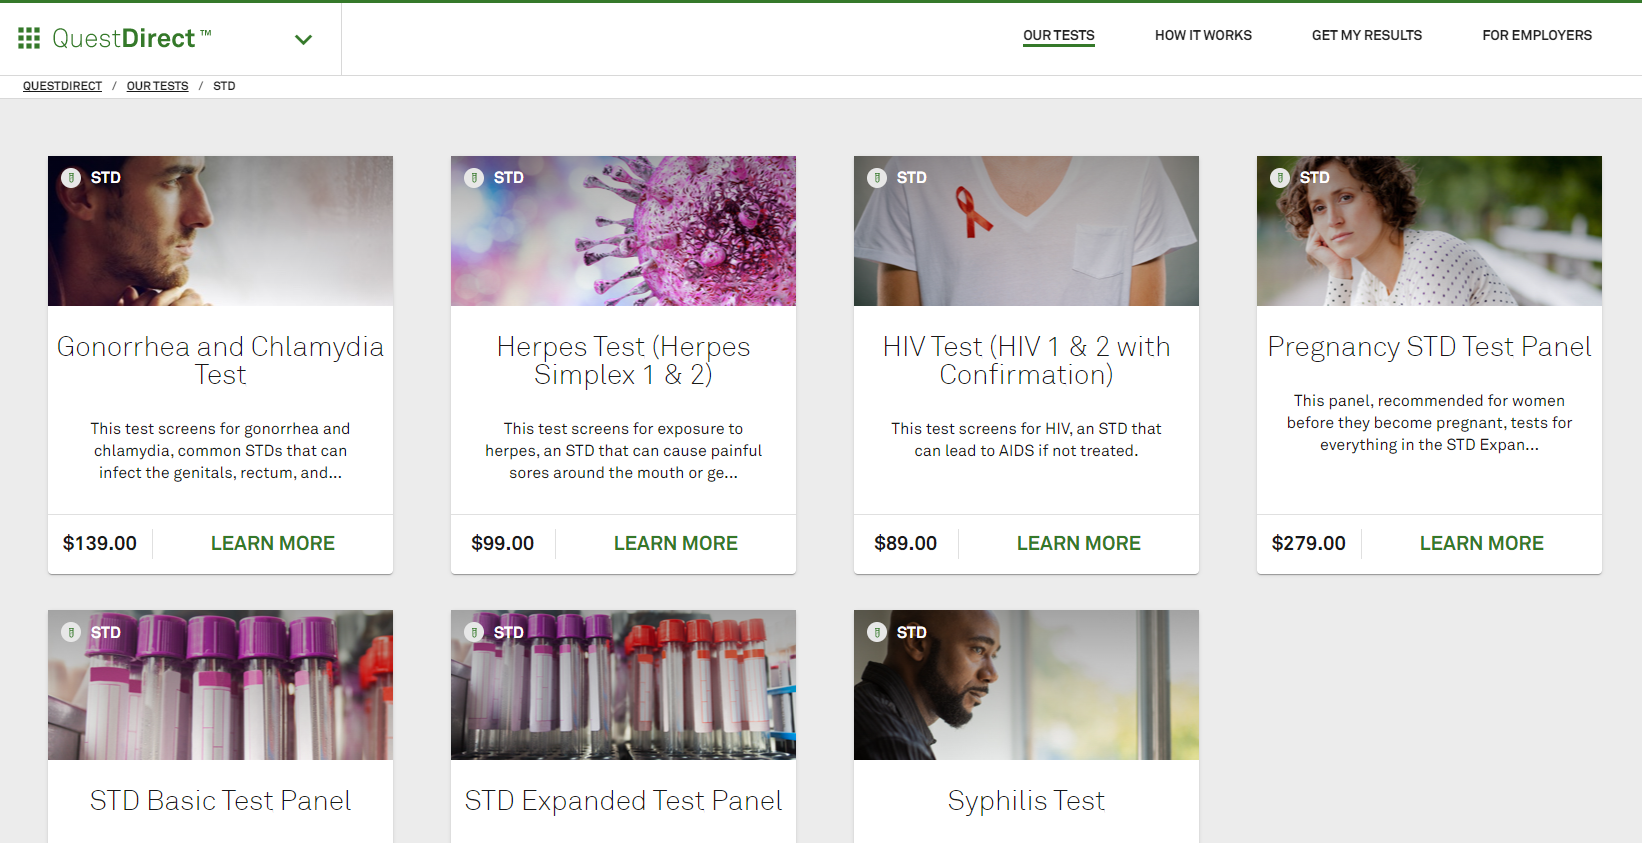1642x843 pixels.
Task: Select For Employers in top navigation
Action: tap(1537, 35)
